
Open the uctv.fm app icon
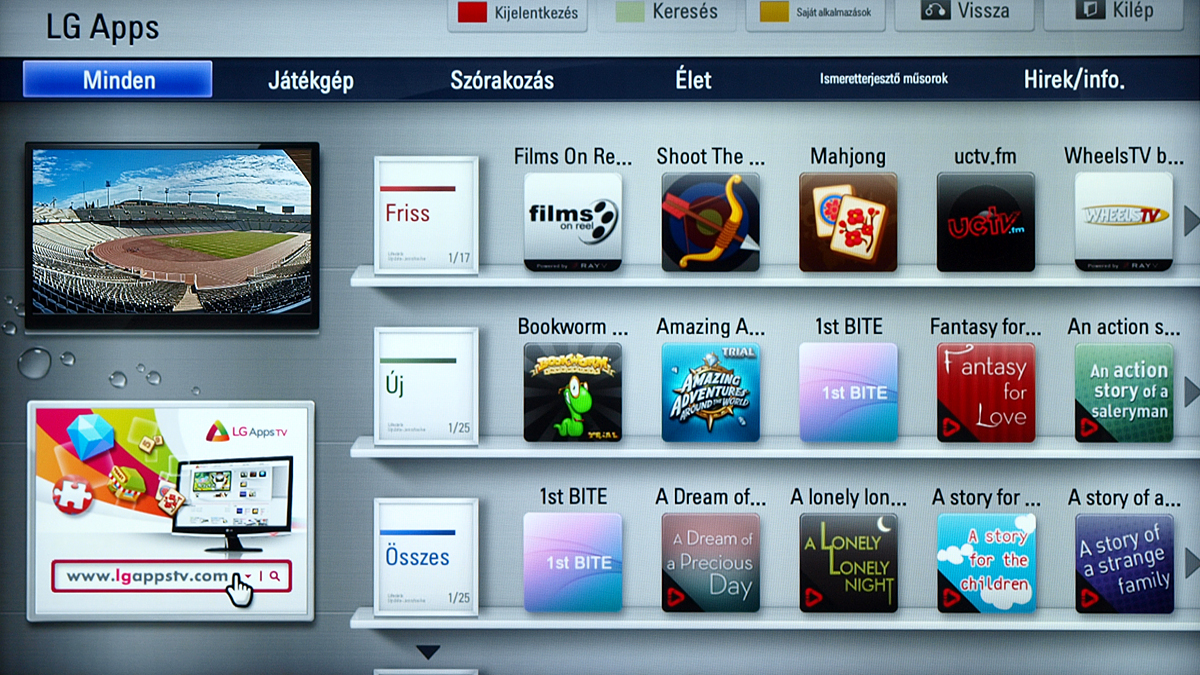coord(986,222)
